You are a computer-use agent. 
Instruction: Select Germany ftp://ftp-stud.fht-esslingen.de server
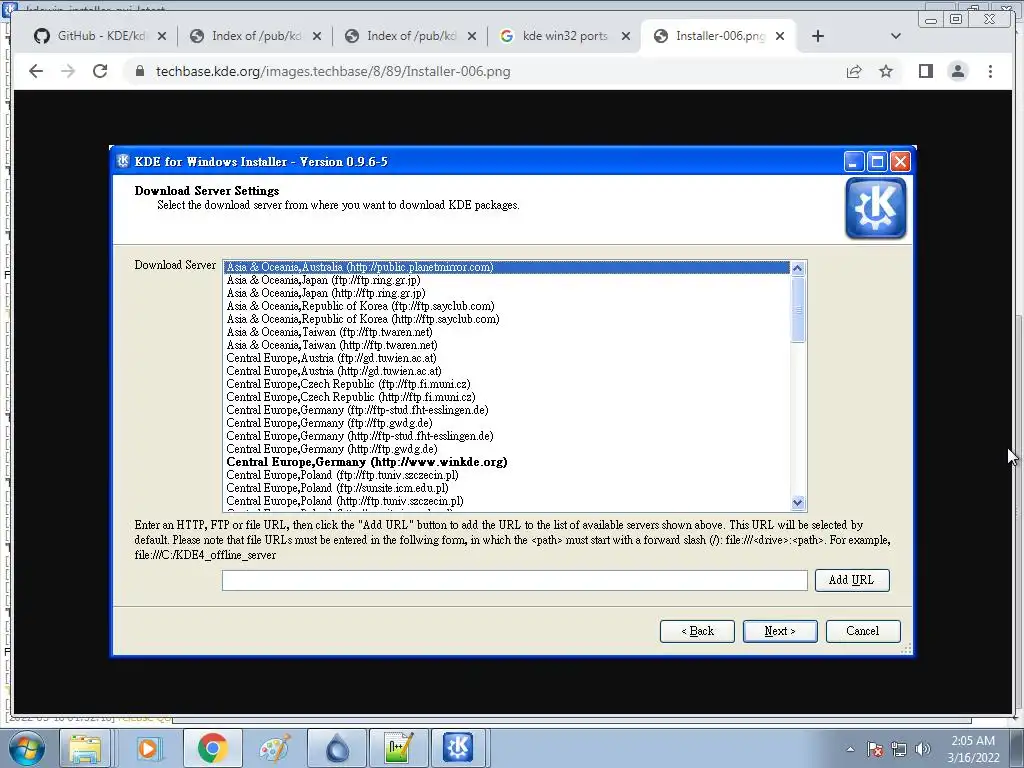(506, 410)
